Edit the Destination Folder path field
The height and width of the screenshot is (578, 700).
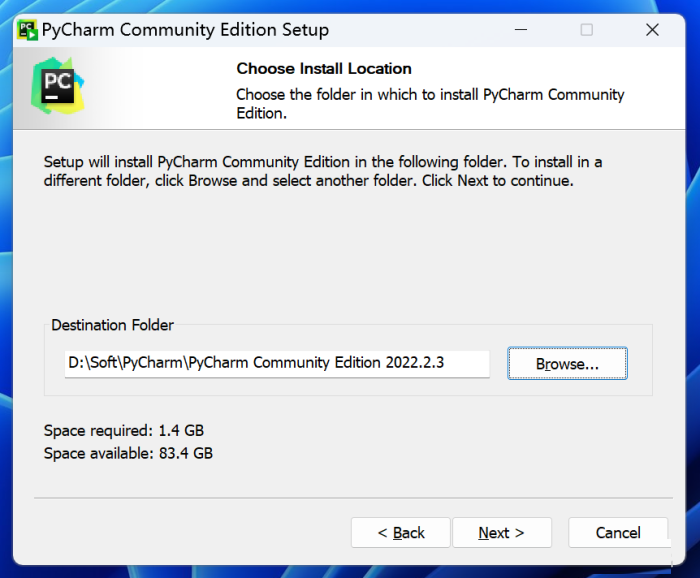[277, 363]
